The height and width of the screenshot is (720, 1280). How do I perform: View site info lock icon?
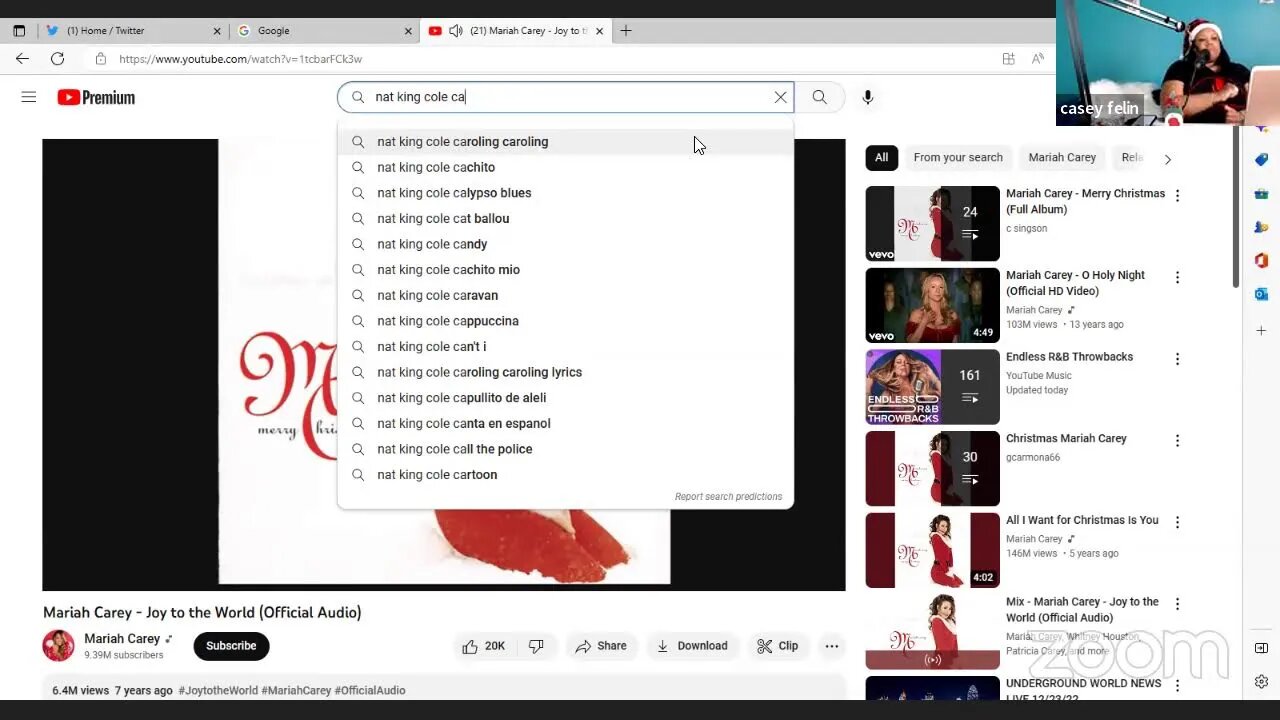[x=100, y=59]
